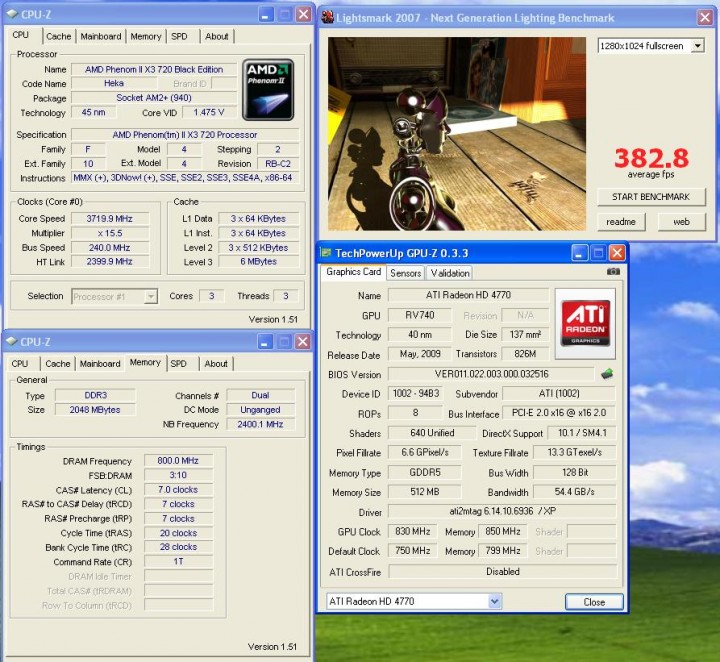Click the CPU Name AMD Phenom II X3 720
Screen dimensions: 720x662
point(154,69)
